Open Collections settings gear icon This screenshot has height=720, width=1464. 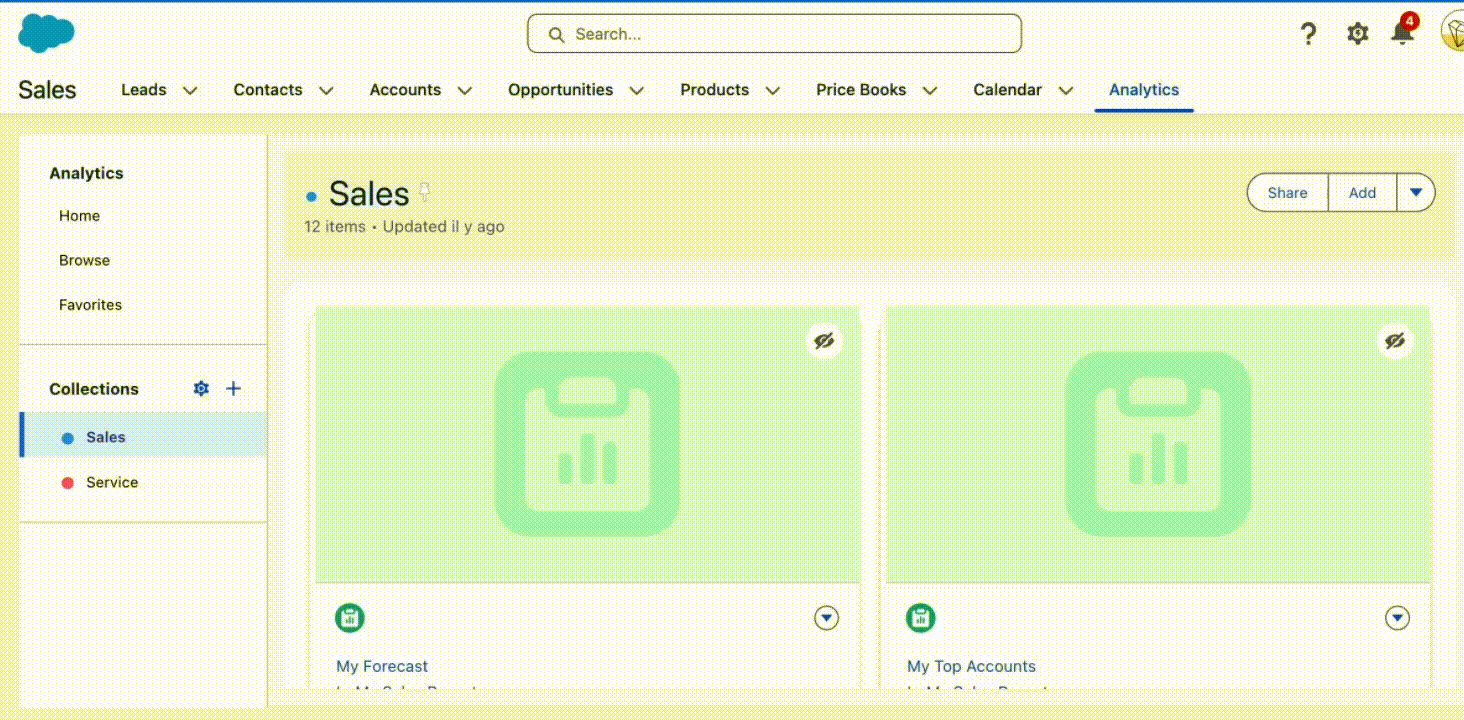tap(201, 388)
